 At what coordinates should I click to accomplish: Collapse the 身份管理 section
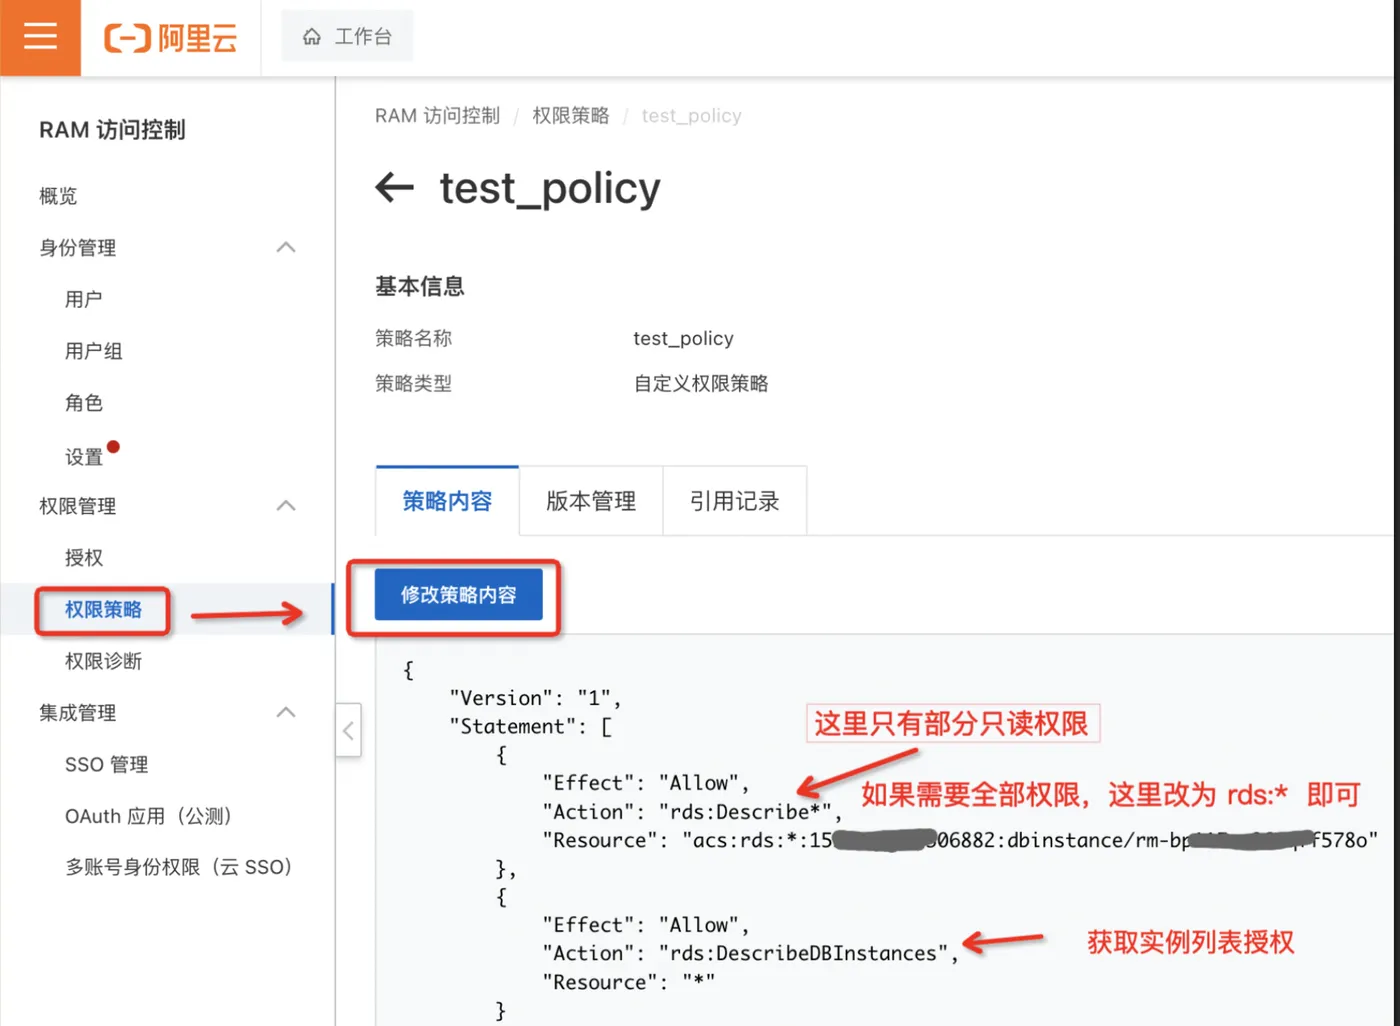[x=286, y=247]
